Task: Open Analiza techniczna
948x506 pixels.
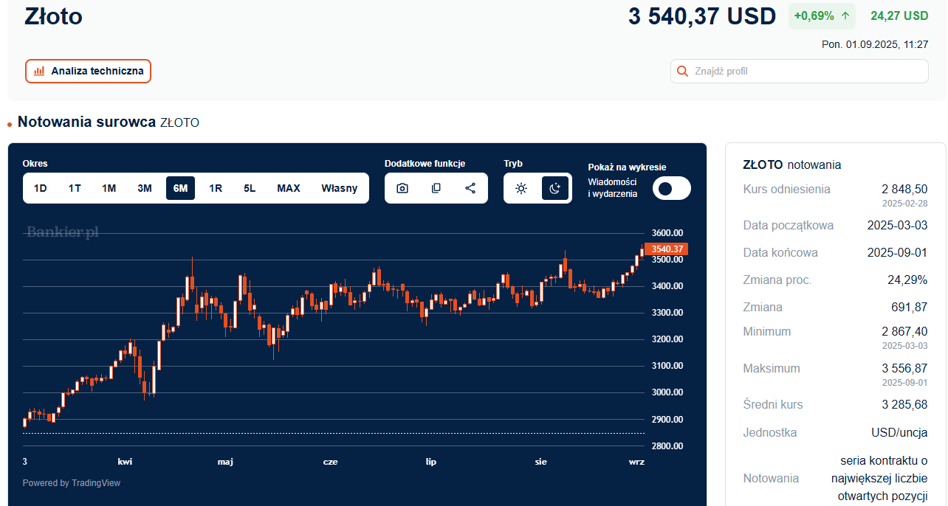Action: [88, 71]
